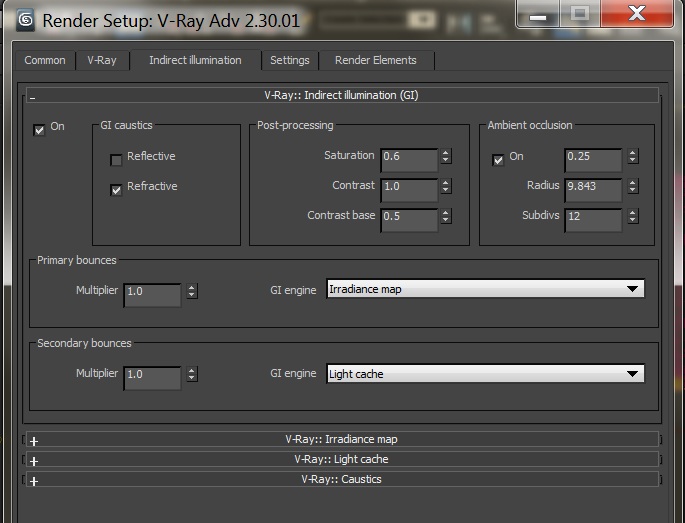This screenshot has width=685, height=523.
Task: Click the Contrast base value field
Action: pyautogui.click(x=409, y=220)
